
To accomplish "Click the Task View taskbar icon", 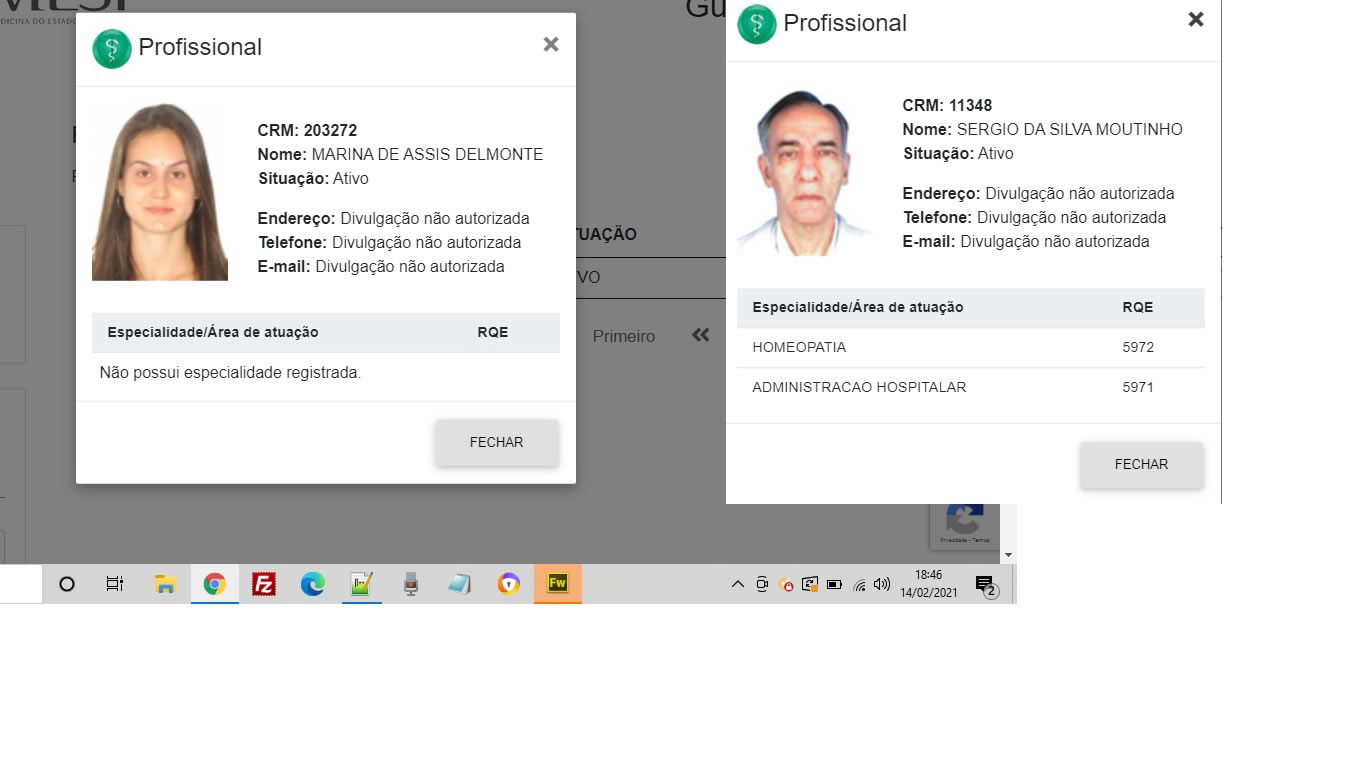I will (115, 585).
